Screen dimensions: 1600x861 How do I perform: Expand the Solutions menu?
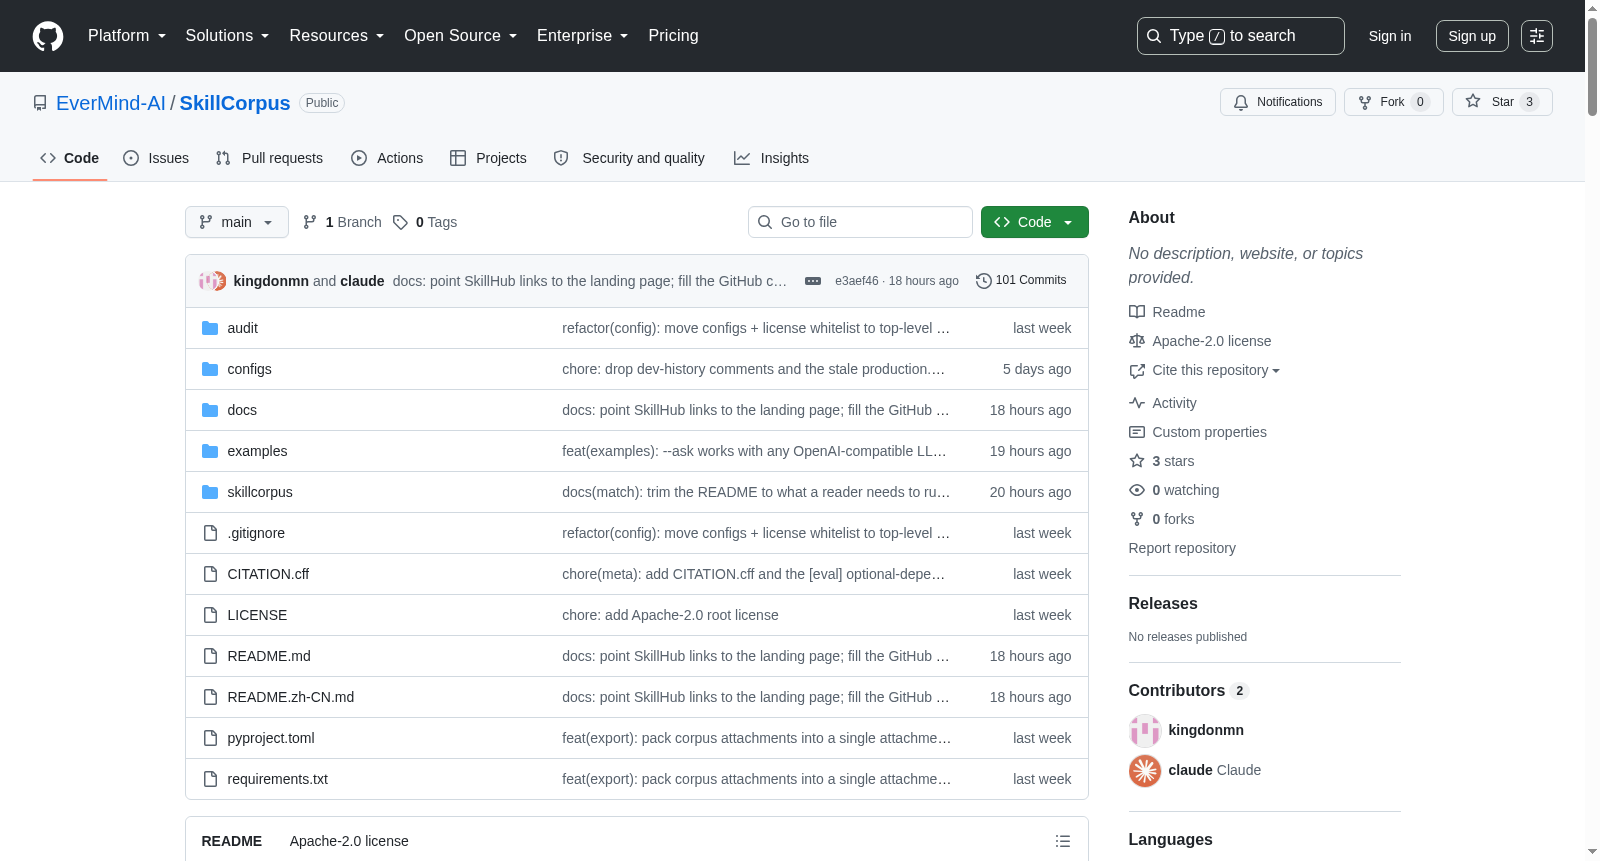227,36
